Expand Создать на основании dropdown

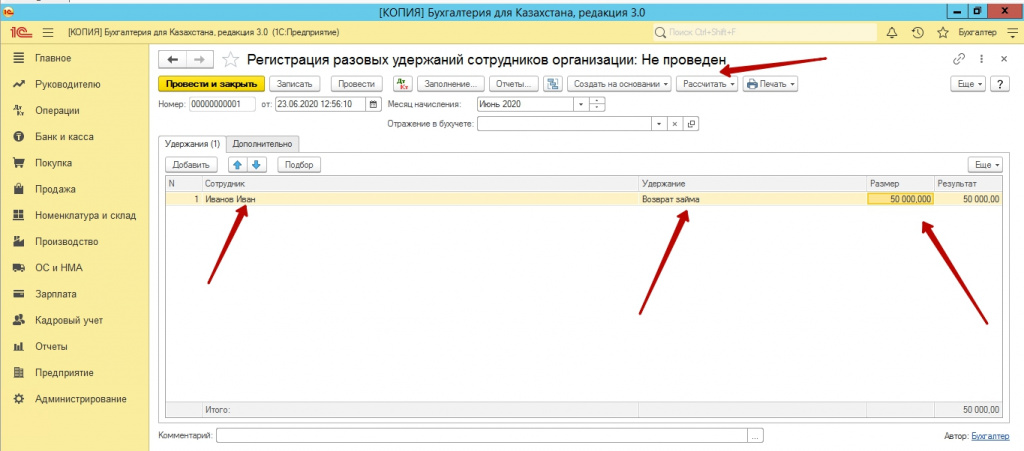pos(619,84)
